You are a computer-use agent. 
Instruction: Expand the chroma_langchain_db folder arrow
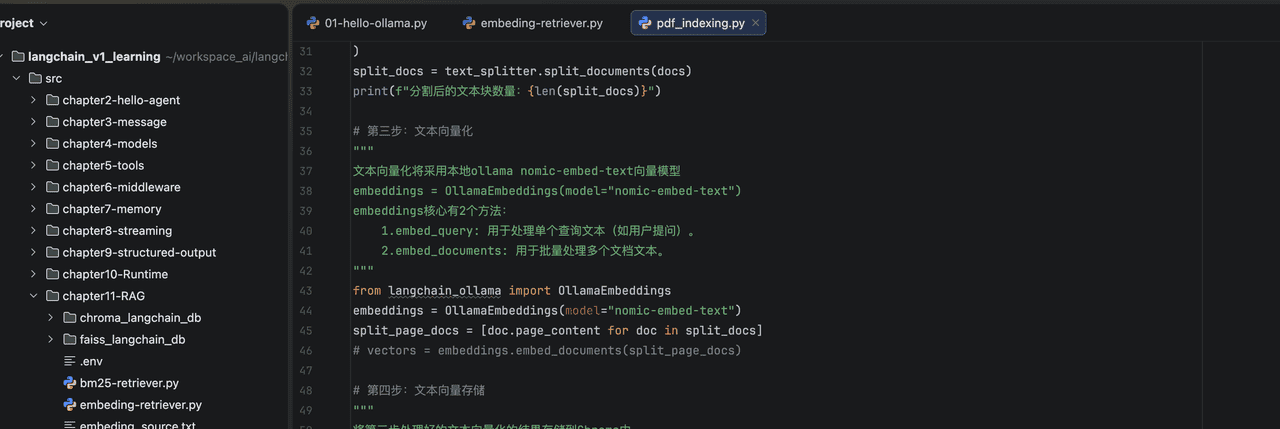(x=50, y=318)
